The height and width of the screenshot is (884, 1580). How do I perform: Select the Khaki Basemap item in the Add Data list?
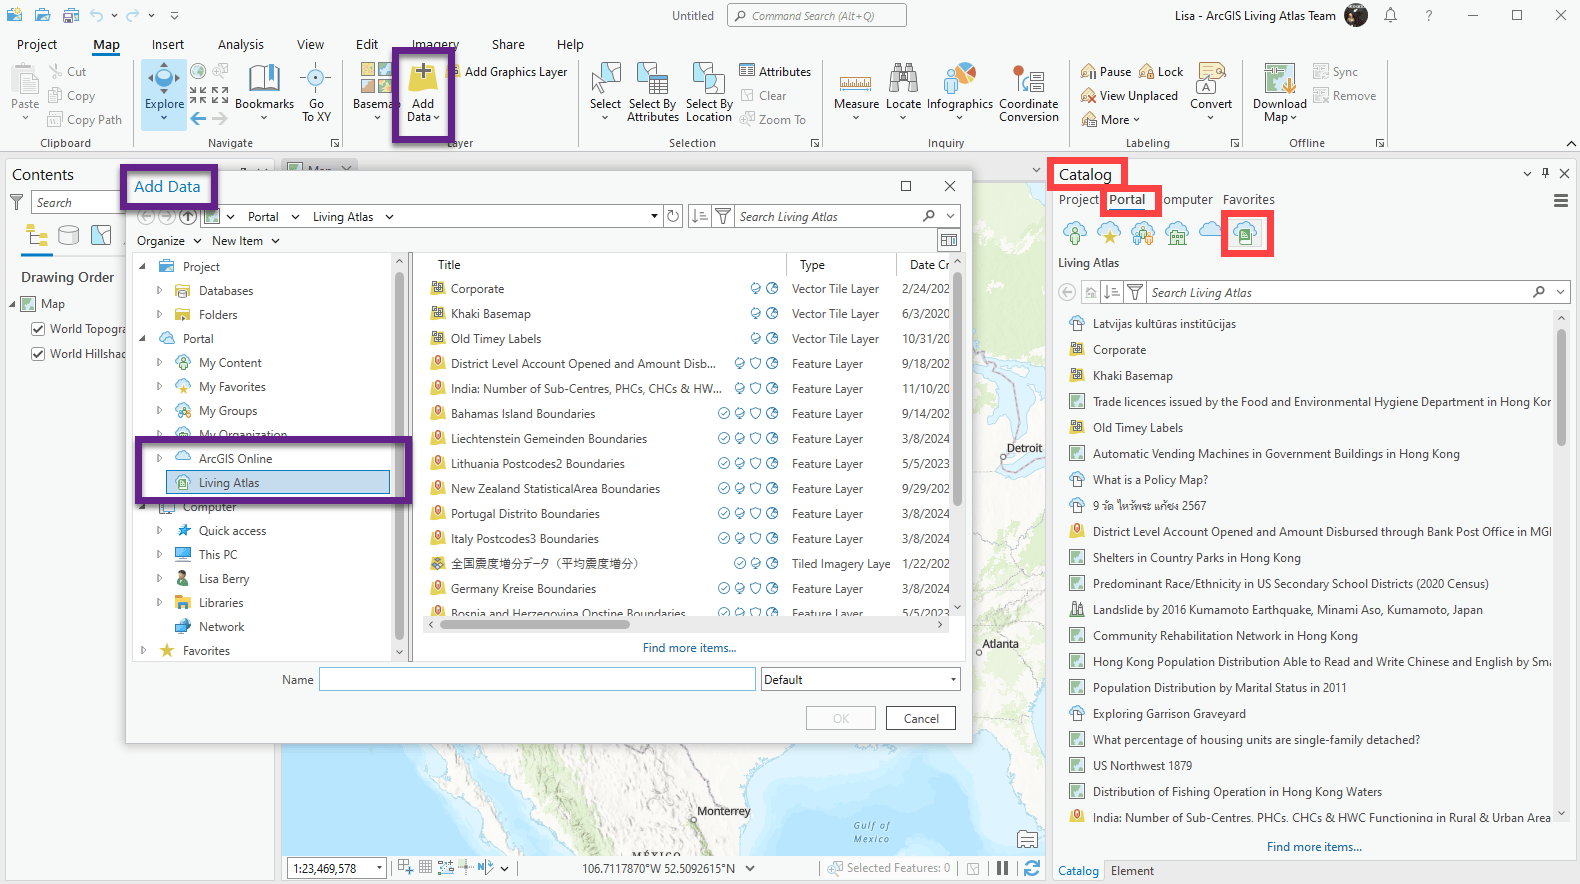(x=491, y=314)
